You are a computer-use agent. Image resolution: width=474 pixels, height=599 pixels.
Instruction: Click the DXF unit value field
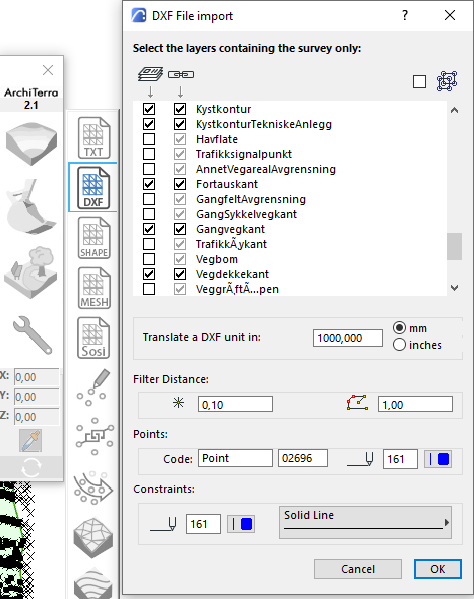coord(348,338)
